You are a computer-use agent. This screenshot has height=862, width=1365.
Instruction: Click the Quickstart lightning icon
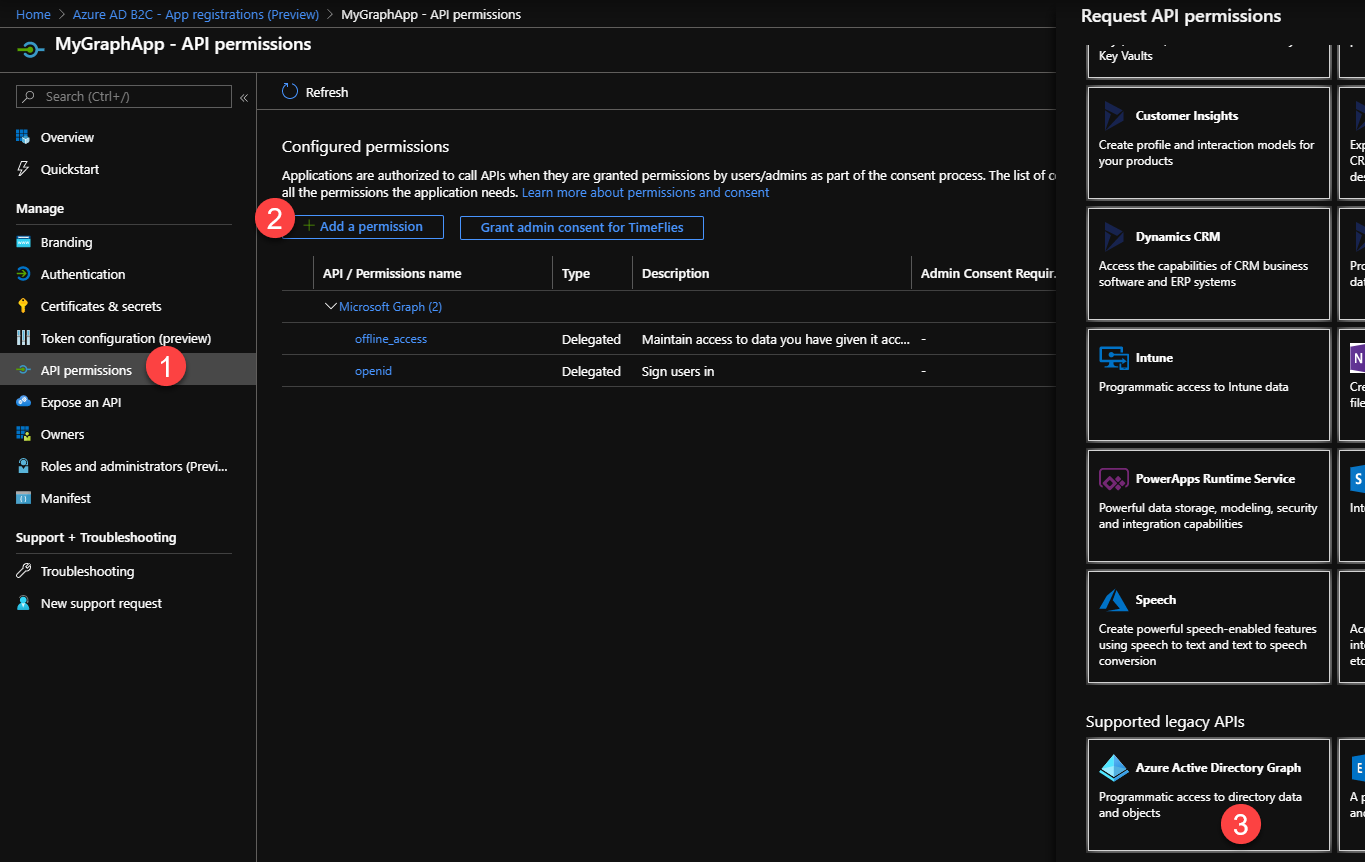23,169
